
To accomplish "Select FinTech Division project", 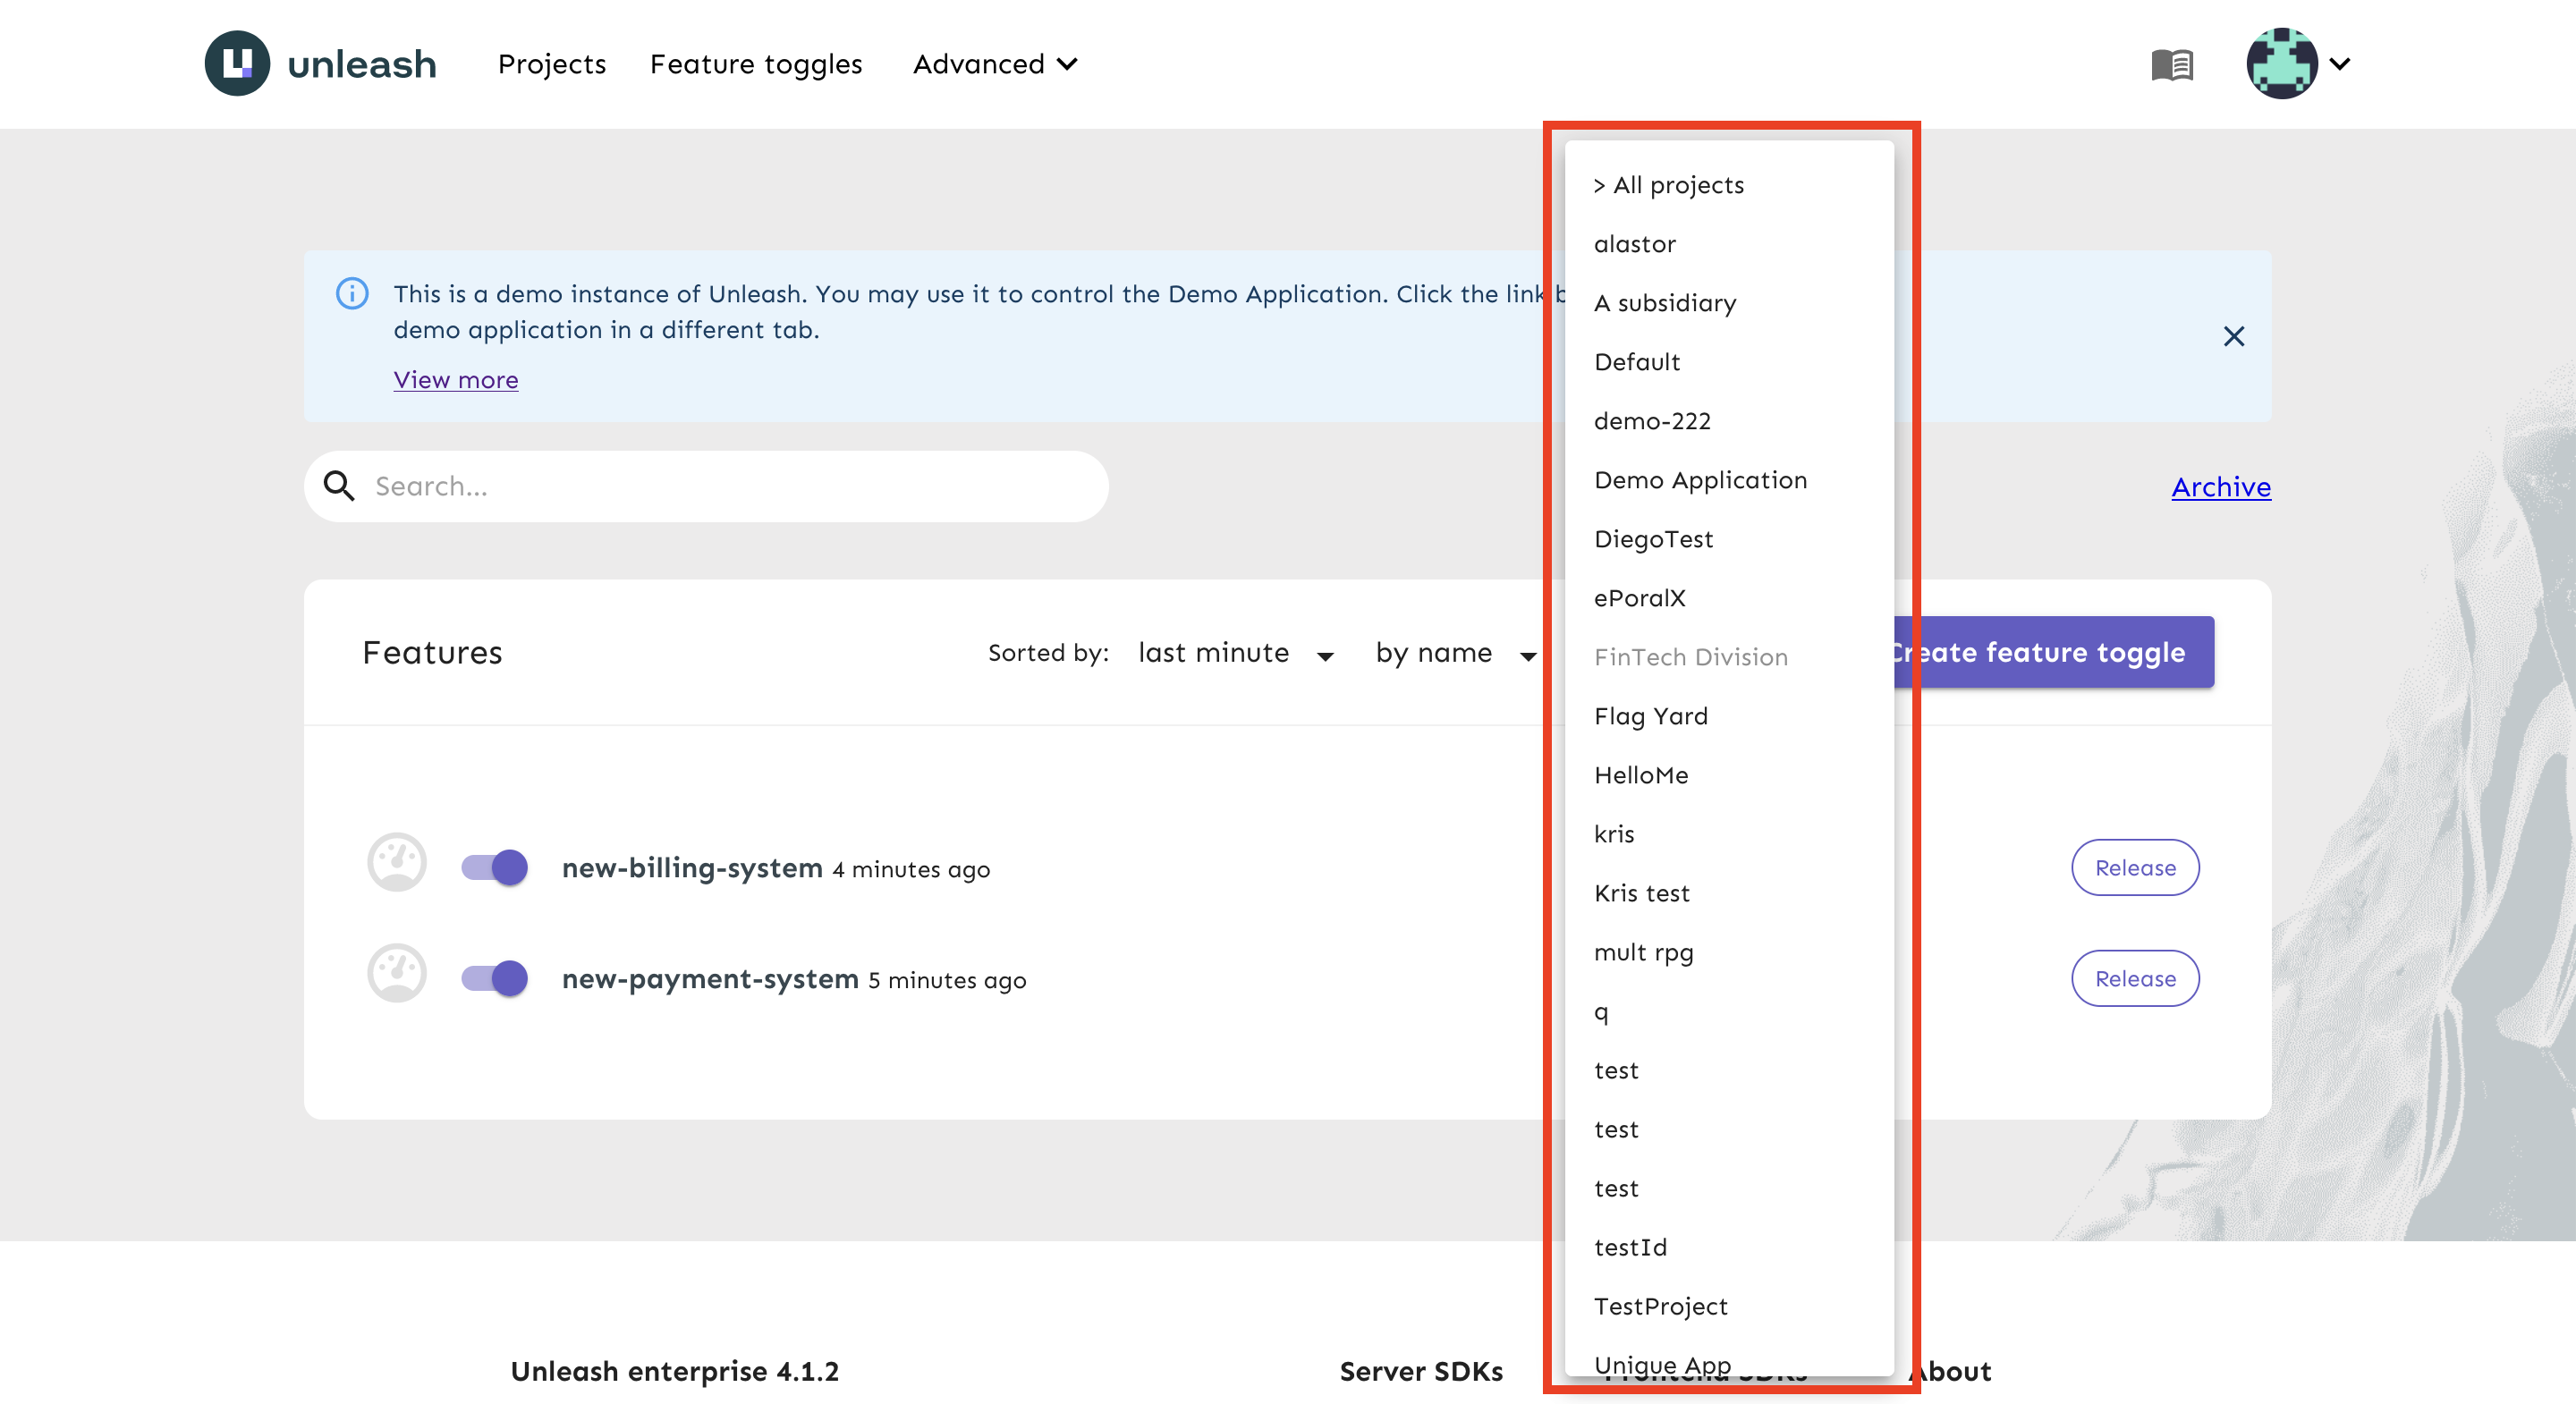I will [1729, 657].
